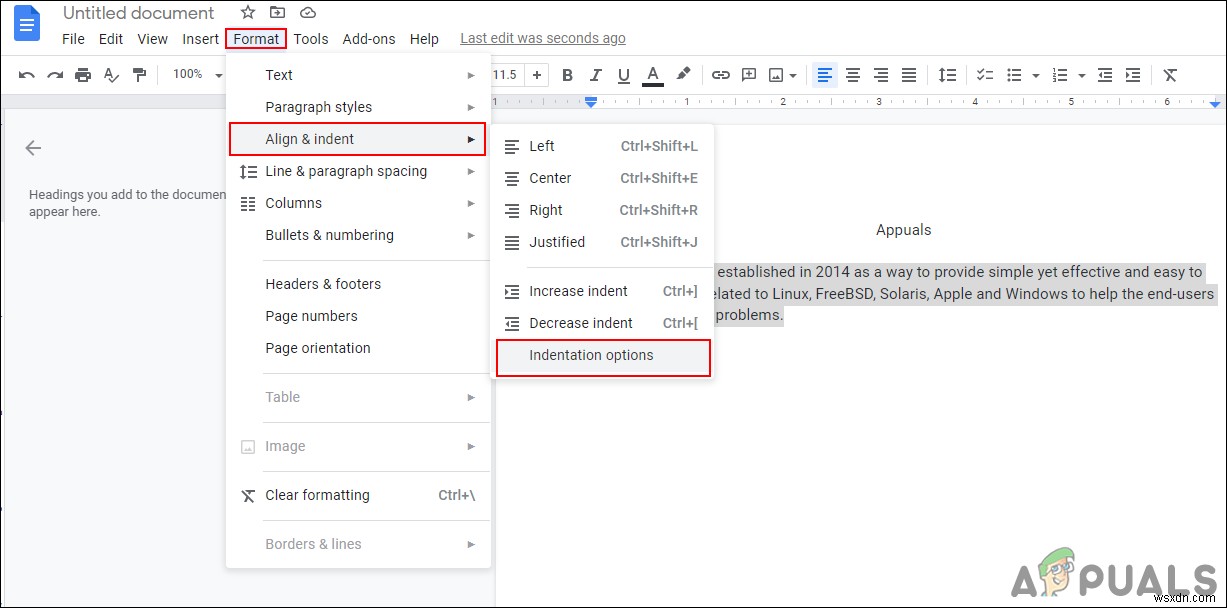Insert a link
The width and height of the screenshot is (1227, 608).
(x=720, y=75)
